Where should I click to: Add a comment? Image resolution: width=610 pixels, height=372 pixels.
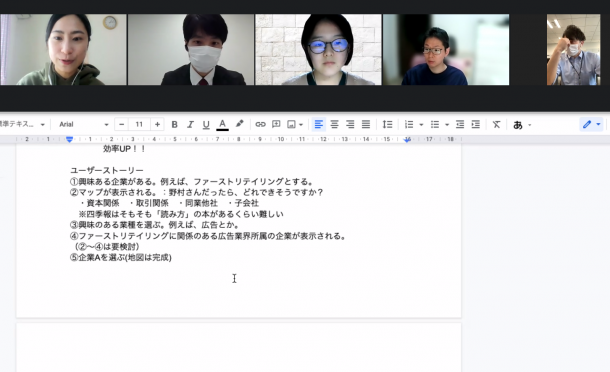276,125
